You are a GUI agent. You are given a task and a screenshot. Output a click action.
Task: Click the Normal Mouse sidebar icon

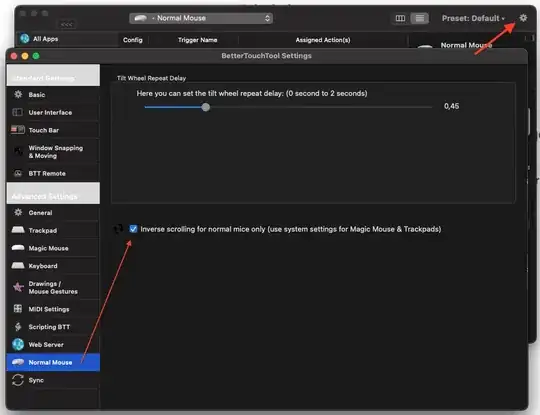coord(18,362)
